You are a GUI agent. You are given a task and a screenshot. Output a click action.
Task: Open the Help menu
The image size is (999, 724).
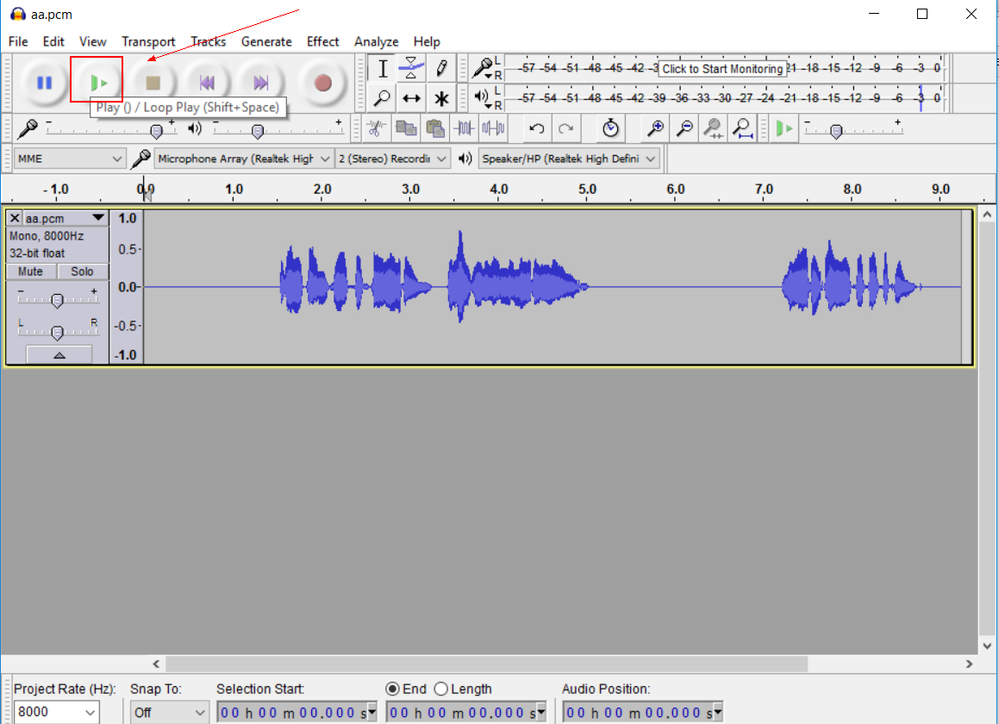tap(426, 41)
